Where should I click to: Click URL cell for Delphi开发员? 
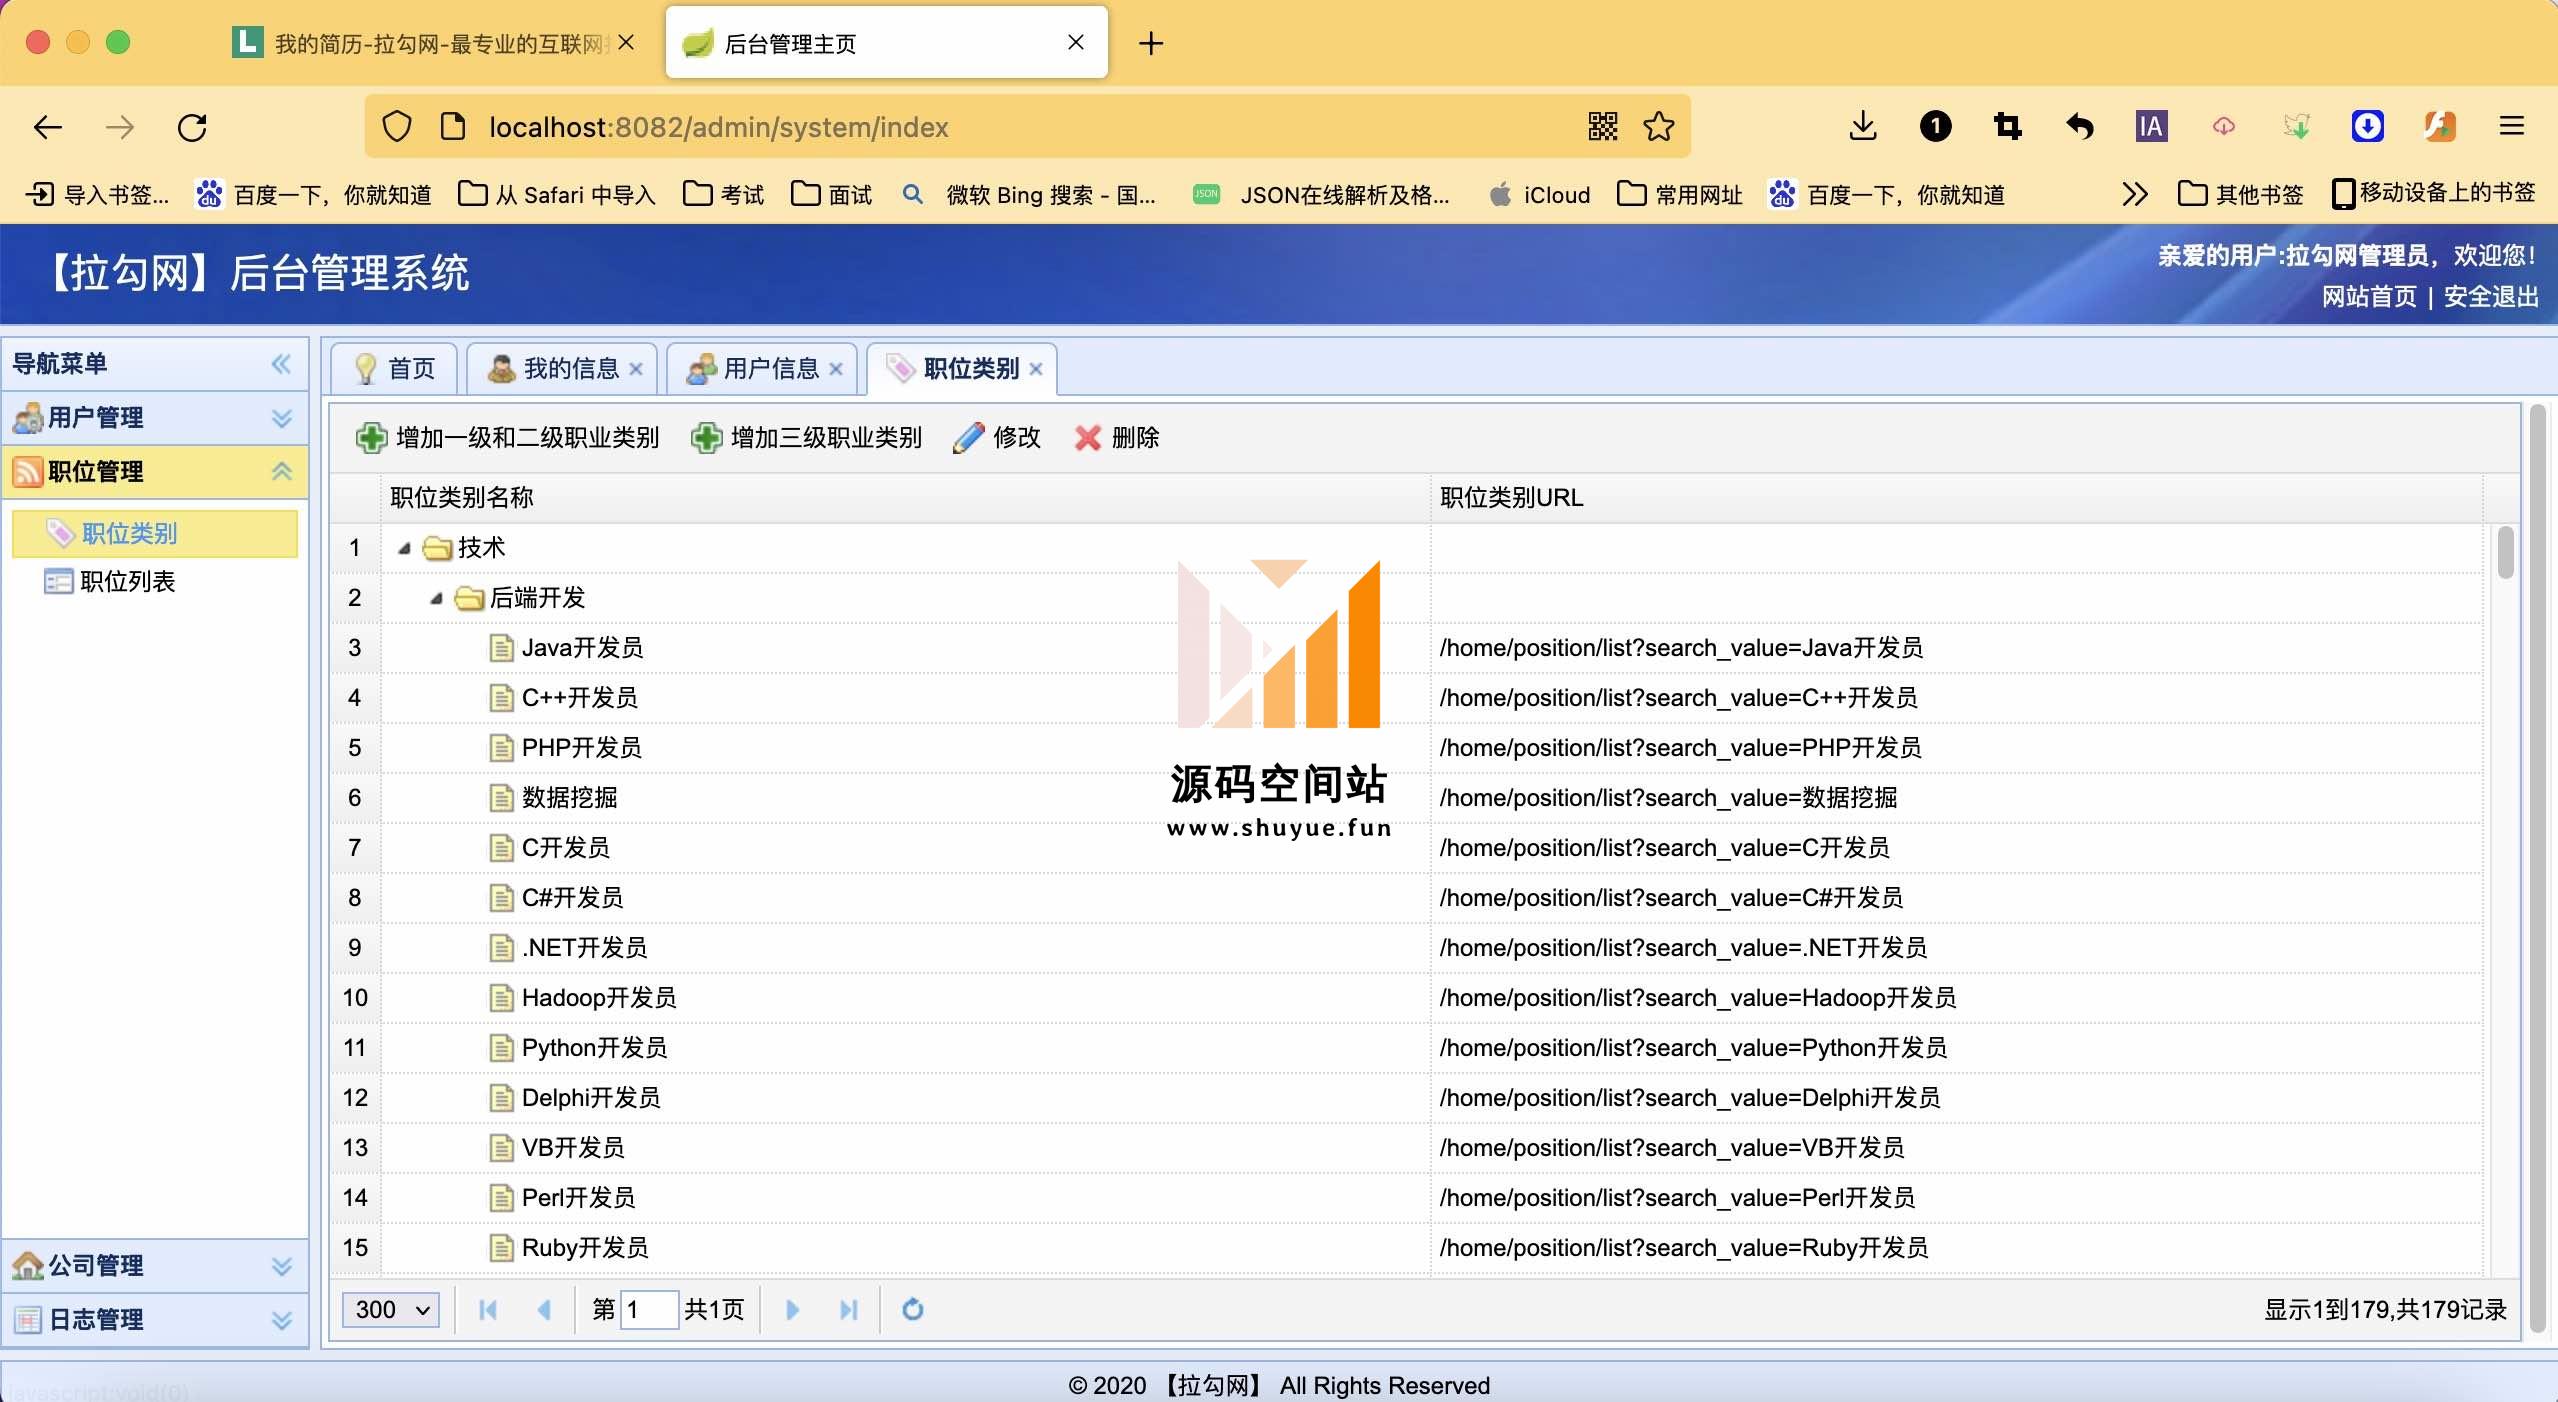point(1956,1098)
